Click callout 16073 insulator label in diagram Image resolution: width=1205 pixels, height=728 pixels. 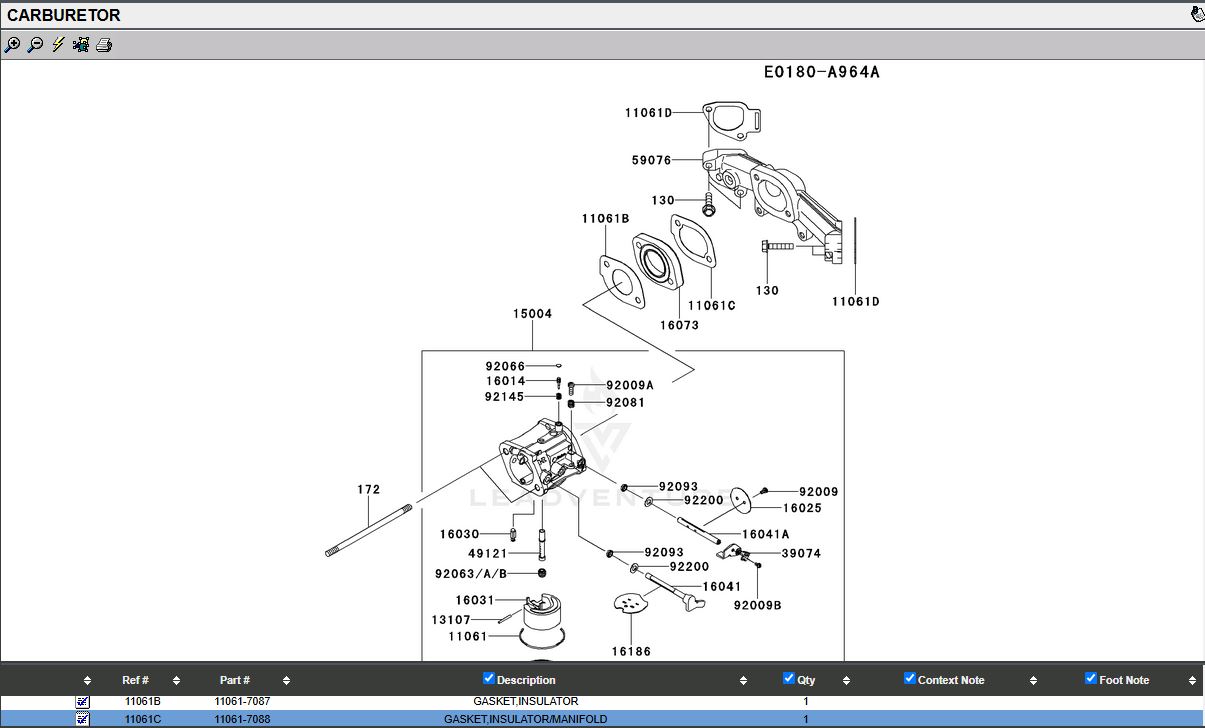[679, 325]
